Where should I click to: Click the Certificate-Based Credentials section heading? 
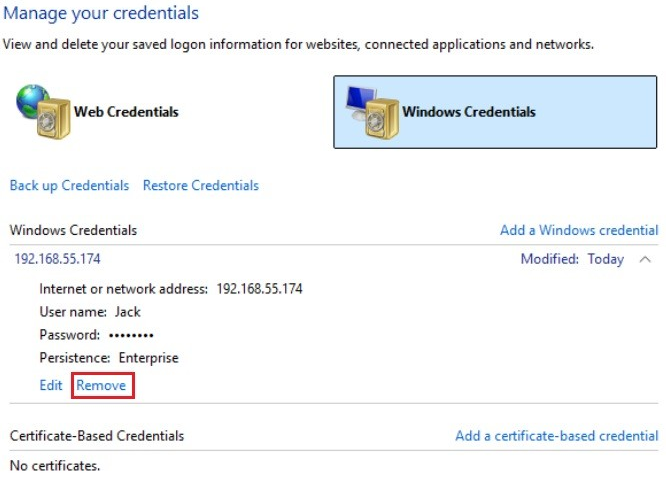[96, 436]
